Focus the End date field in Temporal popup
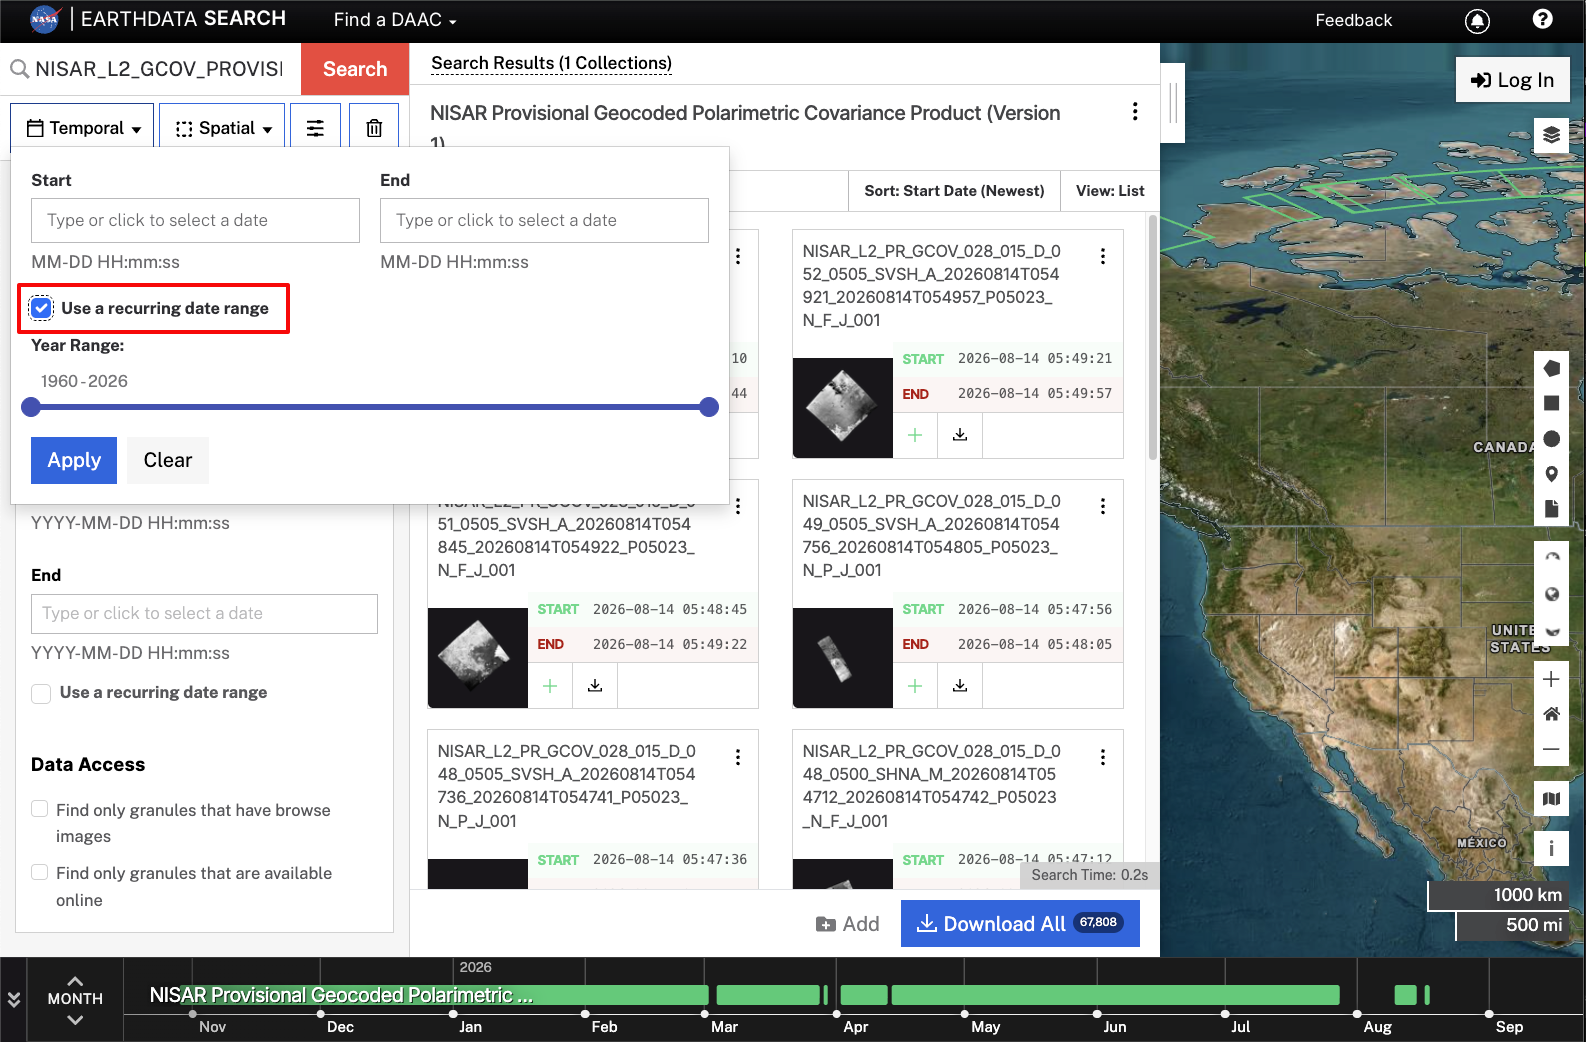The image size is (1586, 1042). click(x=544, y=220)
